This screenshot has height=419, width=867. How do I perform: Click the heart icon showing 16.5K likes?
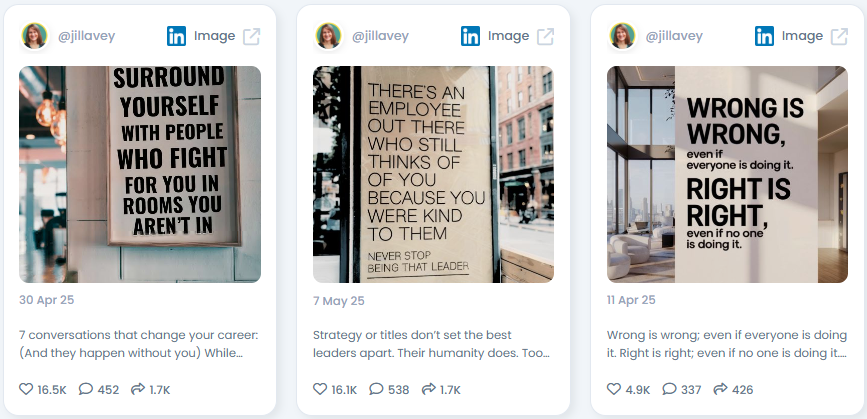tap(26, 389)
